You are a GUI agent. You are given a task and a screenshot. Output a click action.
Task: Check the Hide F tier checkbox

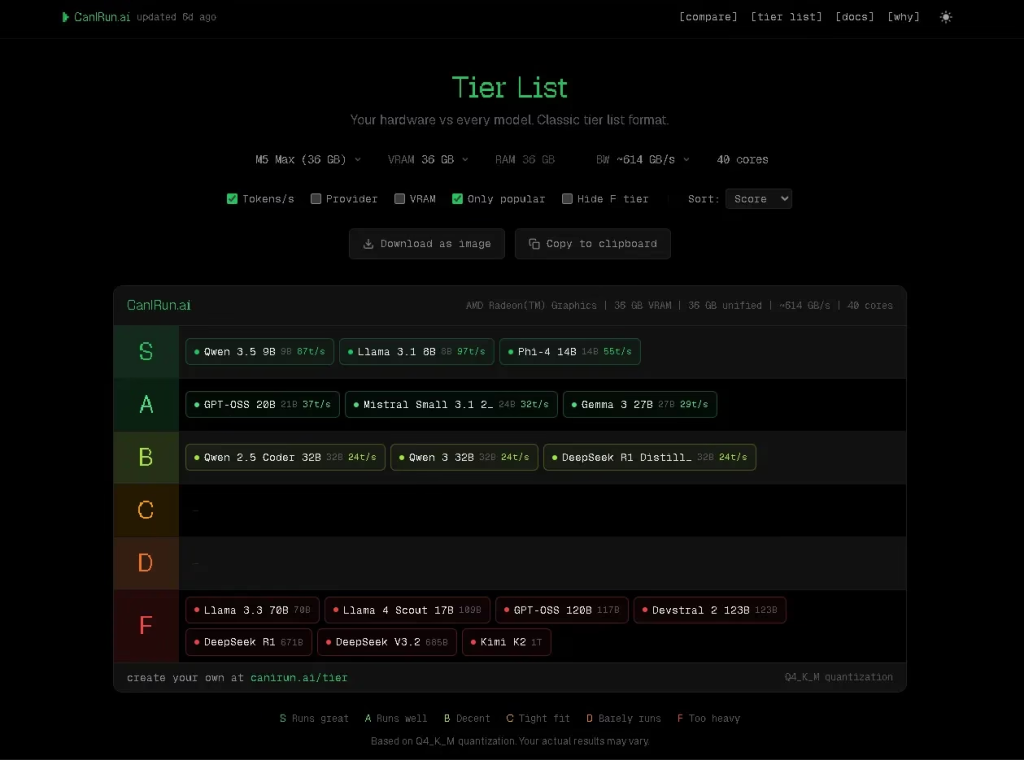(x=568, y=199)
